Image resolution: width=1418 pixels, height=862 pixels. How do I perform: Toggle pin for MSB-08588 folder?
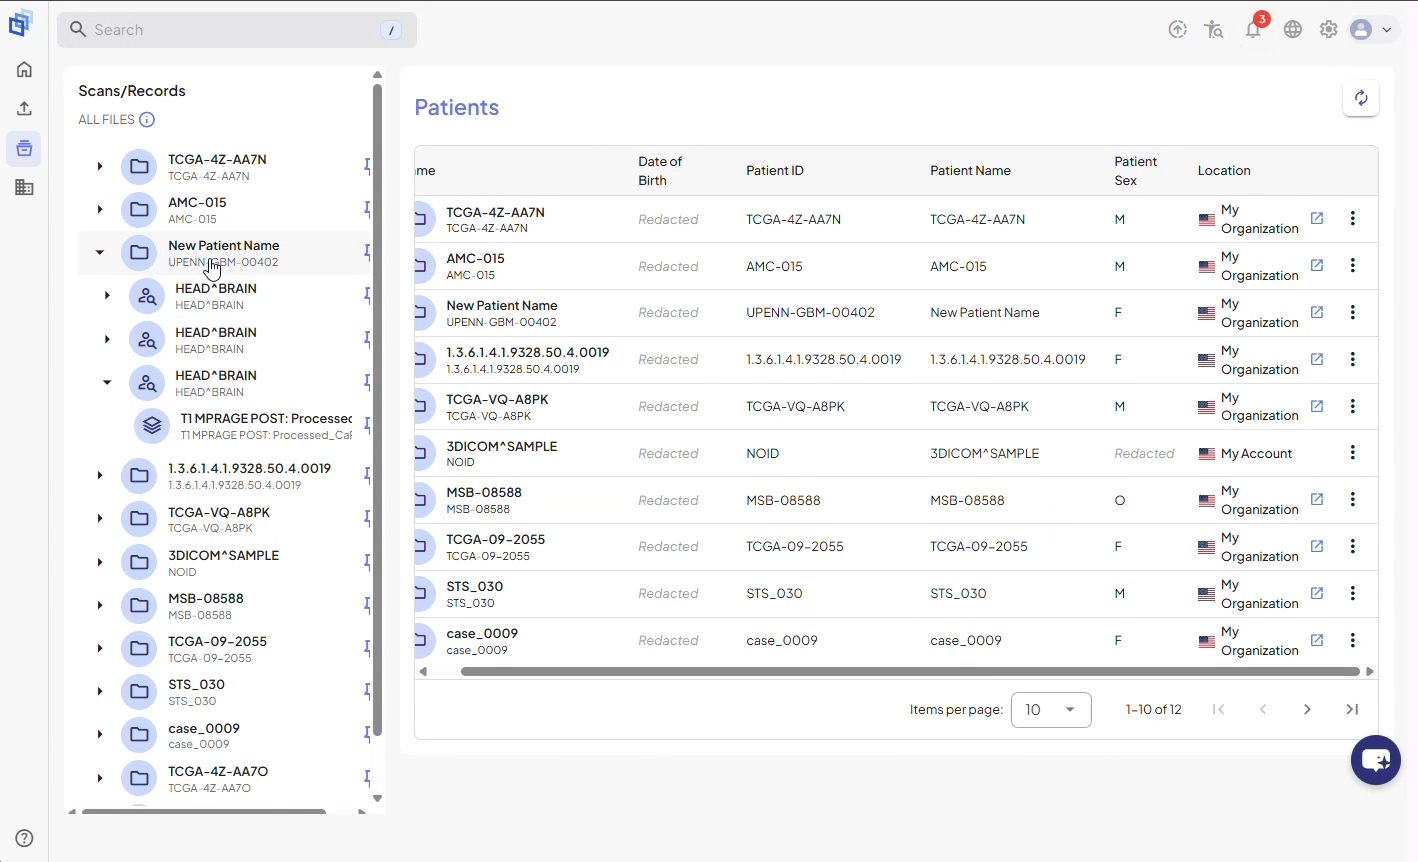point(368,605)
